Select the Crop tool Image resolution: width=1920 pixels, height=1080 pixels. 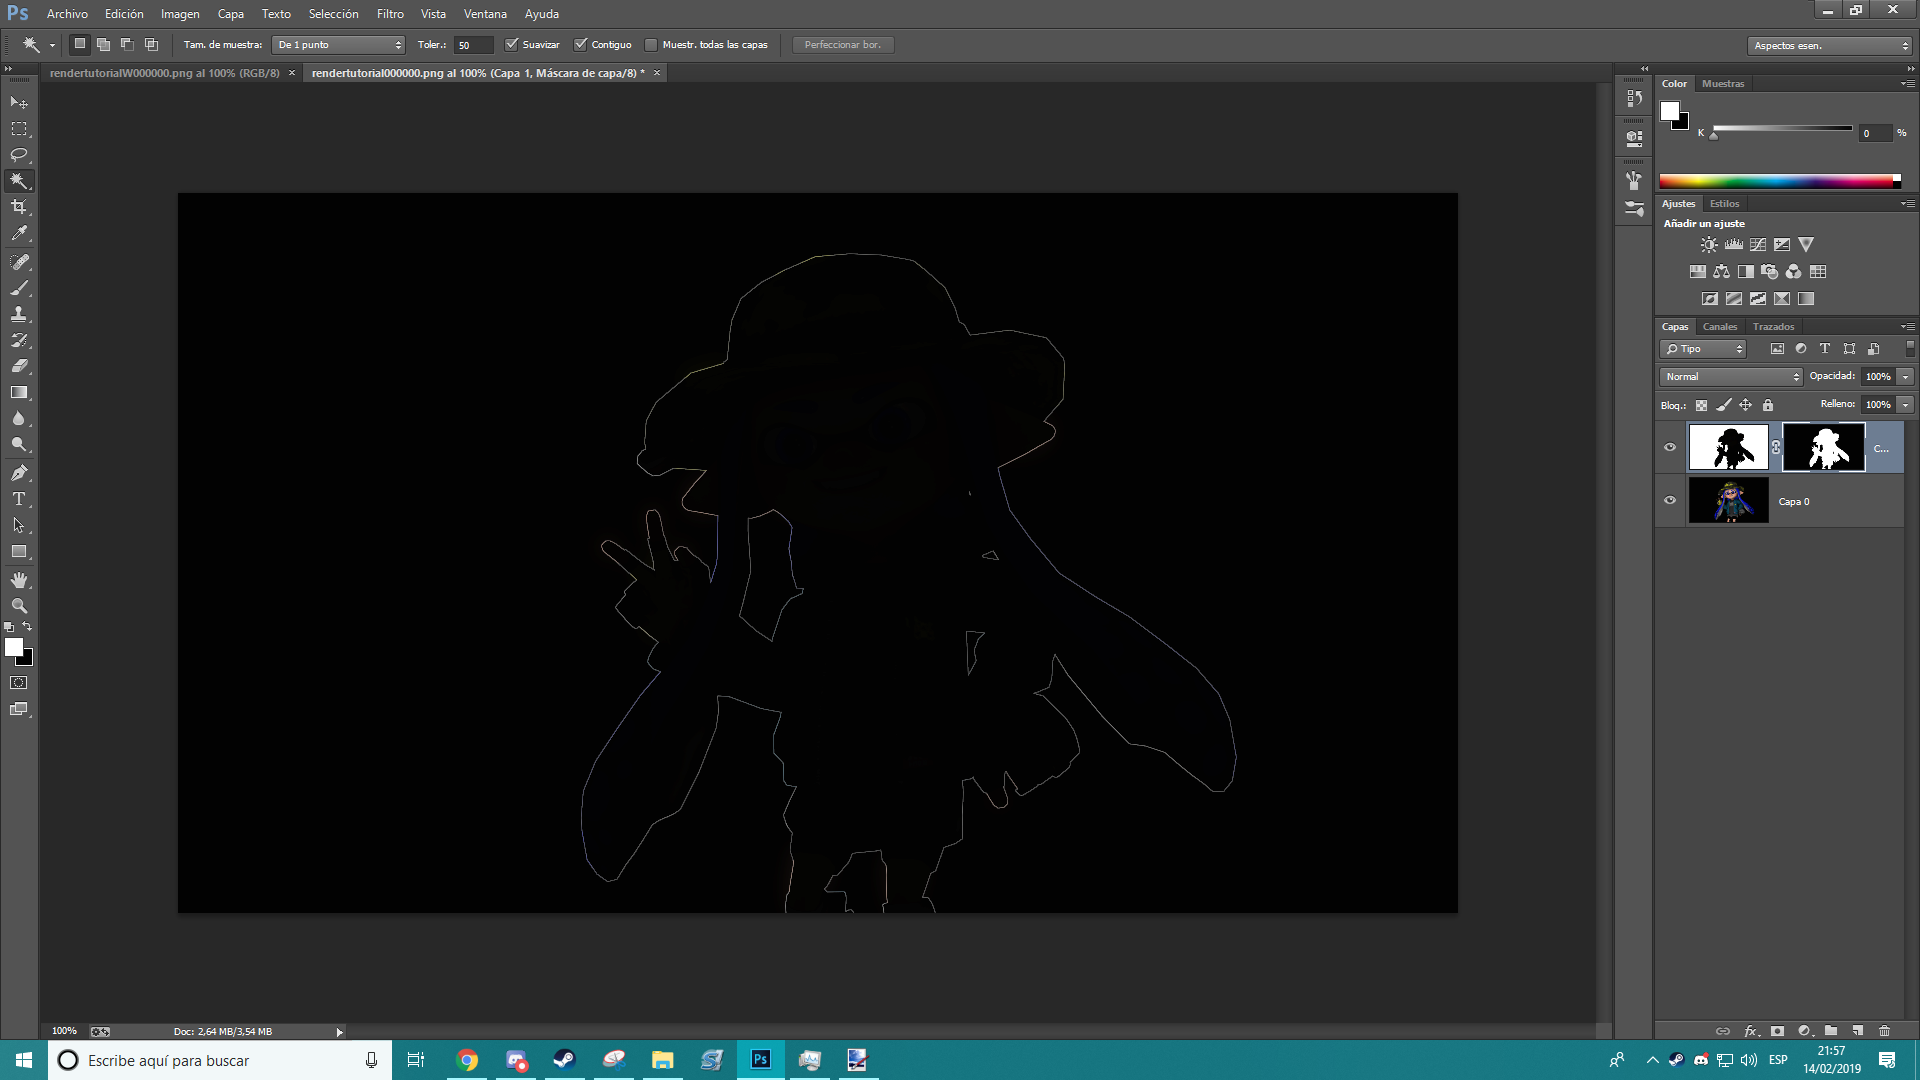coord(19,207)
